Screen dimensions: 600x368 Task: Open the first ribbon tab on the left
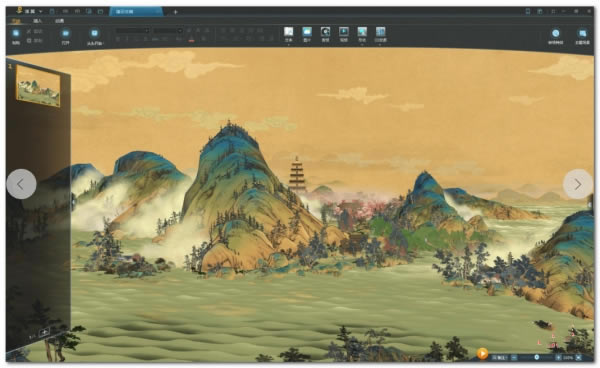pos(16,21)
